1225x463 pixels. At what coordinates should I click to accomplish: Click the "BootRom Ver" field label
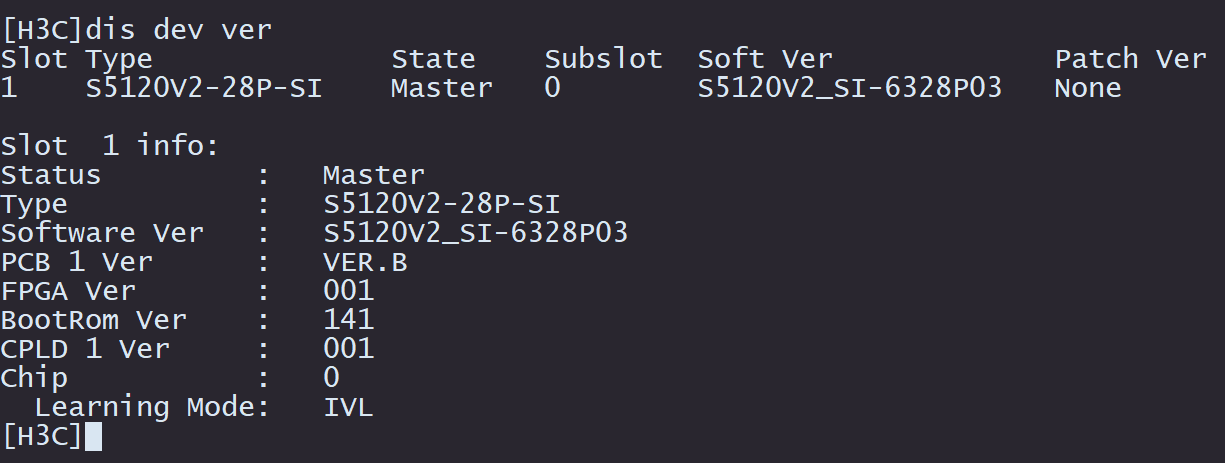coord(93,320)
